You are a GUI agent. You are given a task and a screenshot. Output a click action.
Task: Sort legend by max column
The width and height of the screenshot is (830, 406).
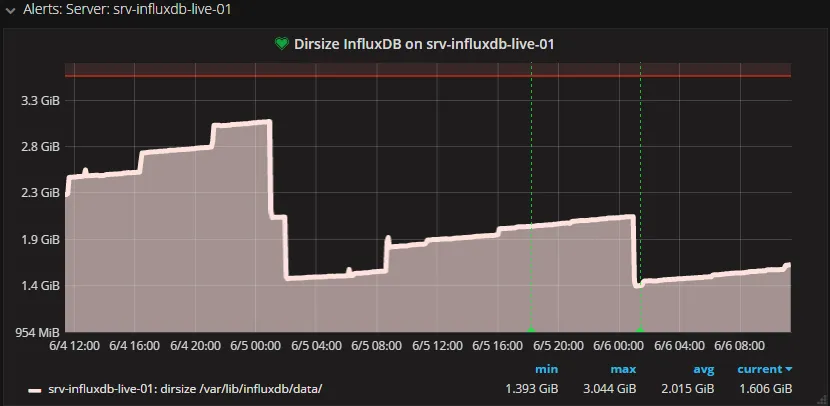point(623,369)
